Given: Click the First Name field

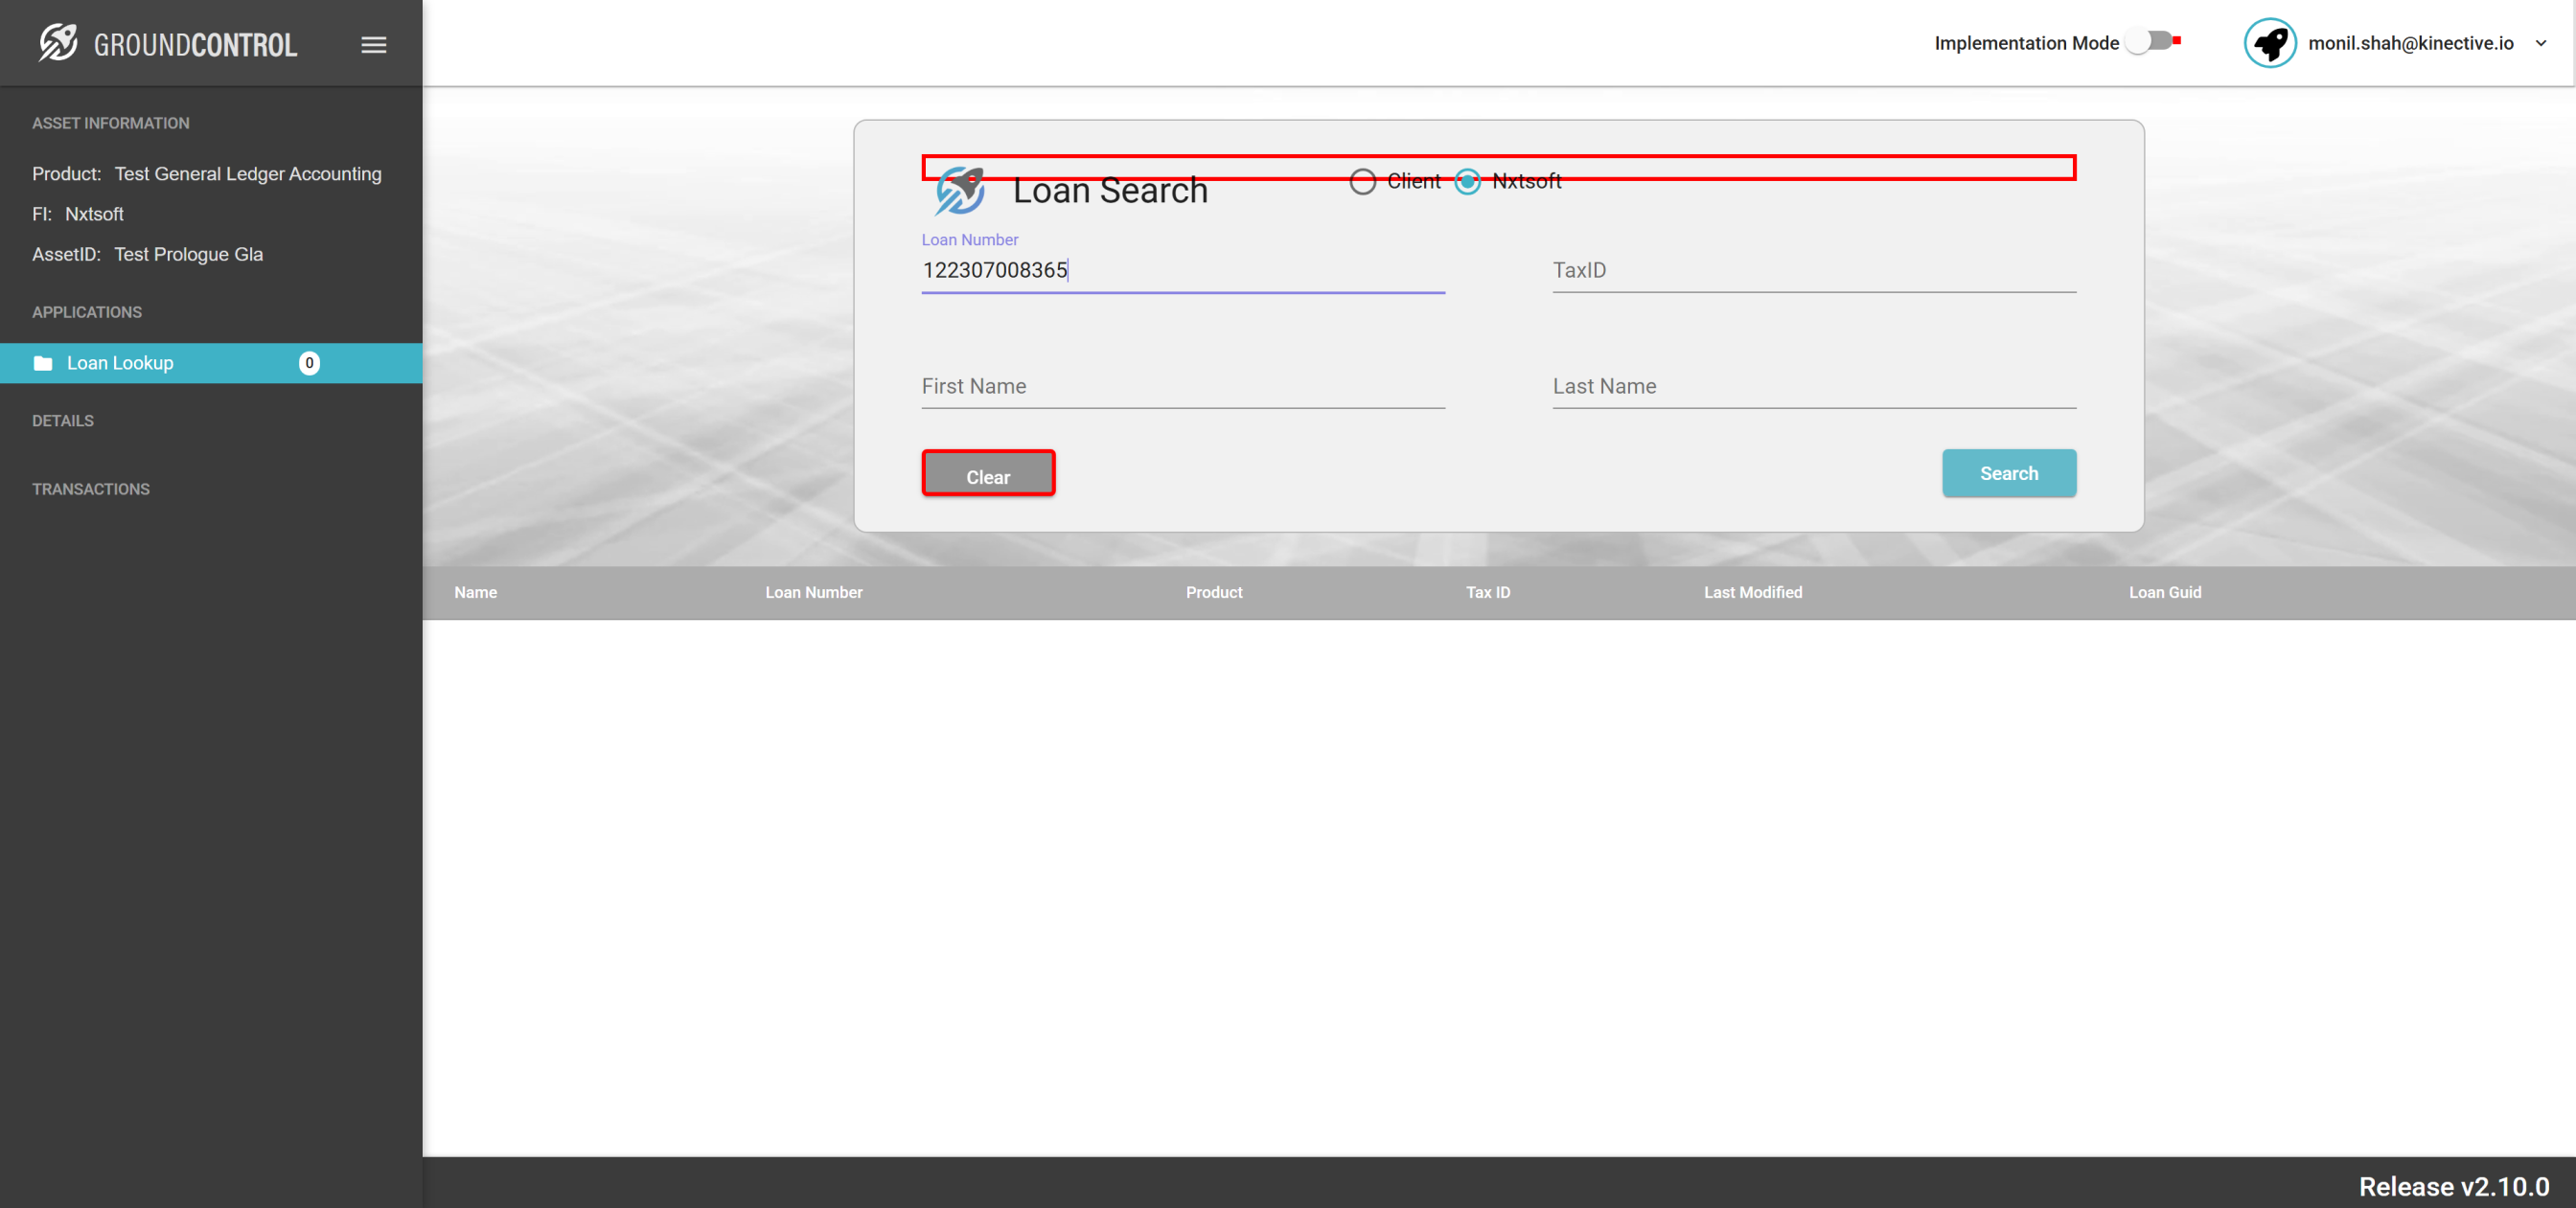Looking at the screenshot, I should pyautogui.click(x=1182, y=386).
